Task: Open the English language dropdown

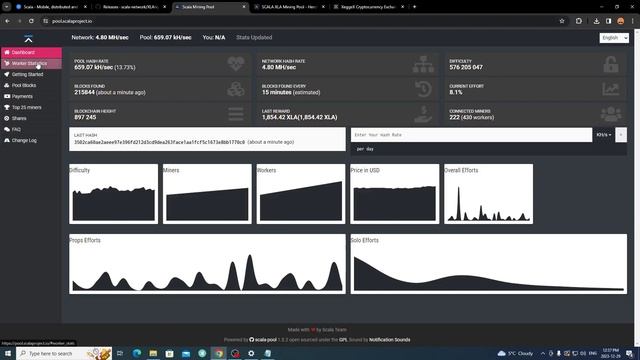Action: [614, 38]
